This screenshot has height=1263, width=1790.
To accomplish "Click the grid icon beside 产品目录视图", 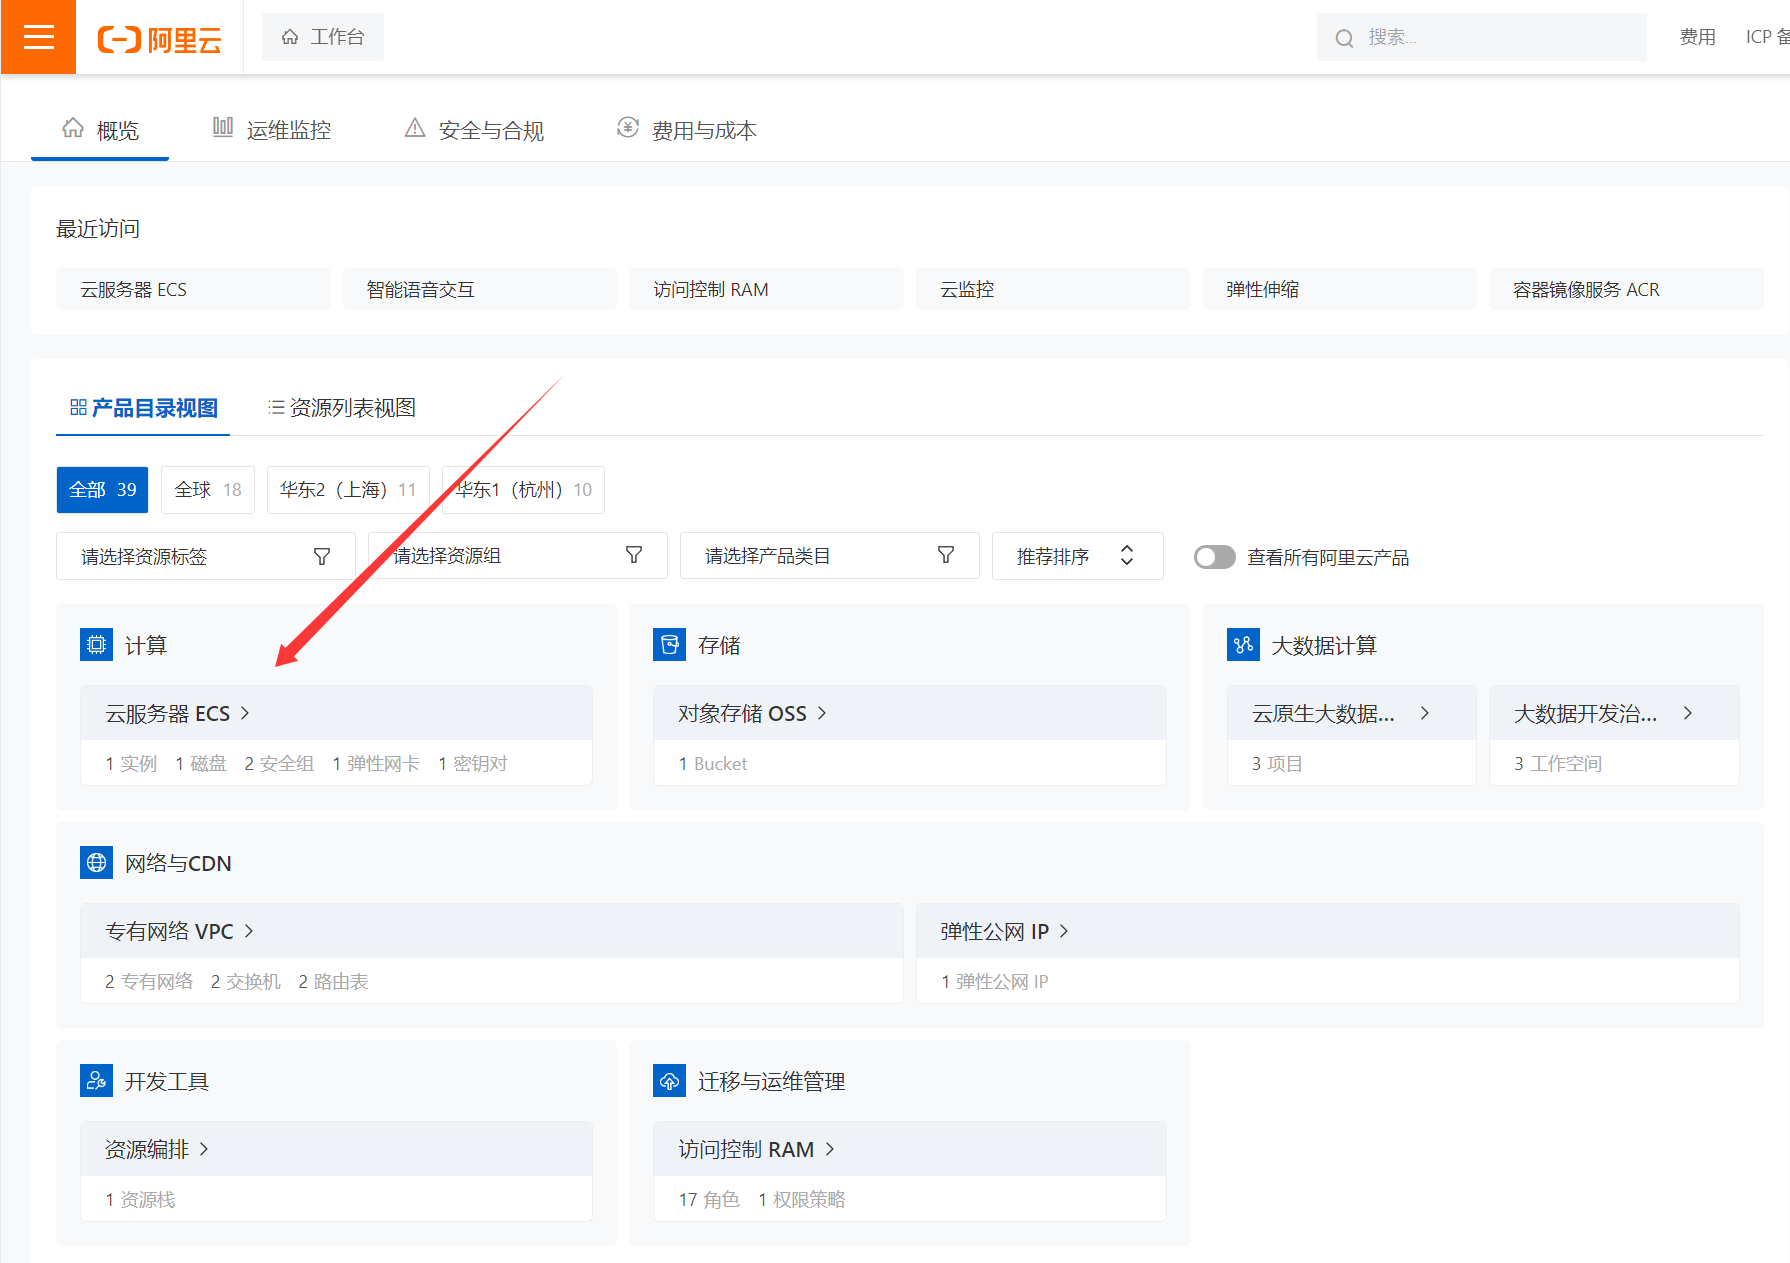I will 78,408.
